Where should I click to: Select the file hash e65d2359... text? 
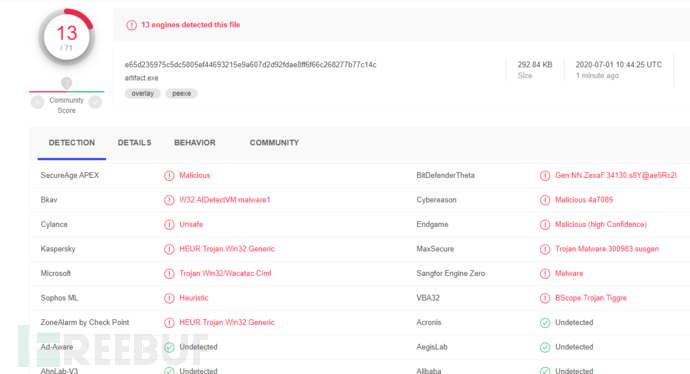[x=250, y=65]
